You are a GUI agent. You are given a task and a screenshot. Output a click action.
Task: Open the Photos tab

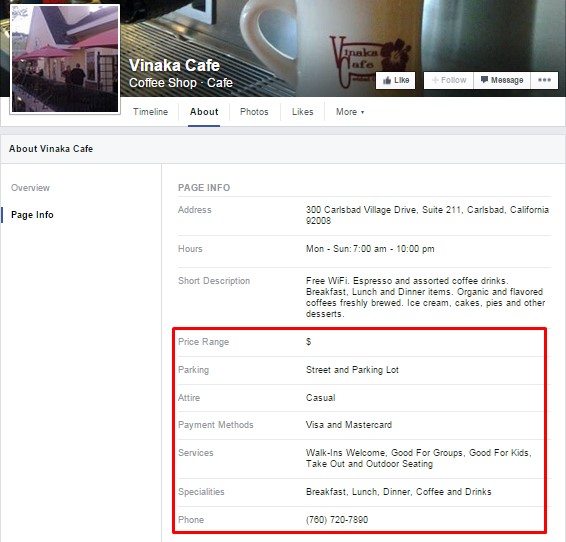[254, 112]
